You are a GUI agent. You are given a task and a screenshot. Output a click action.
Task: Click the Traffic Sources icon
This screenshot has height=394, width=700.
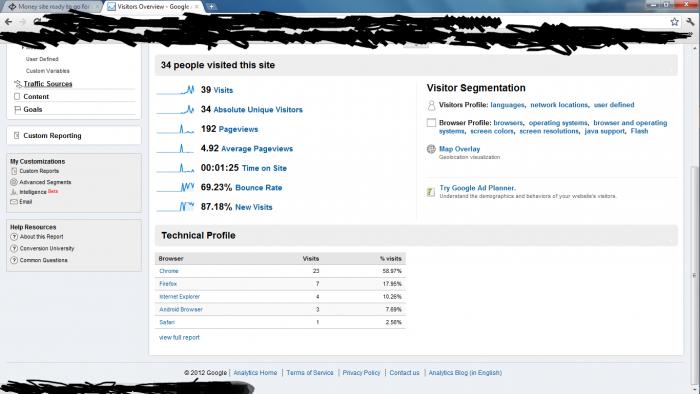pos(17,84)
